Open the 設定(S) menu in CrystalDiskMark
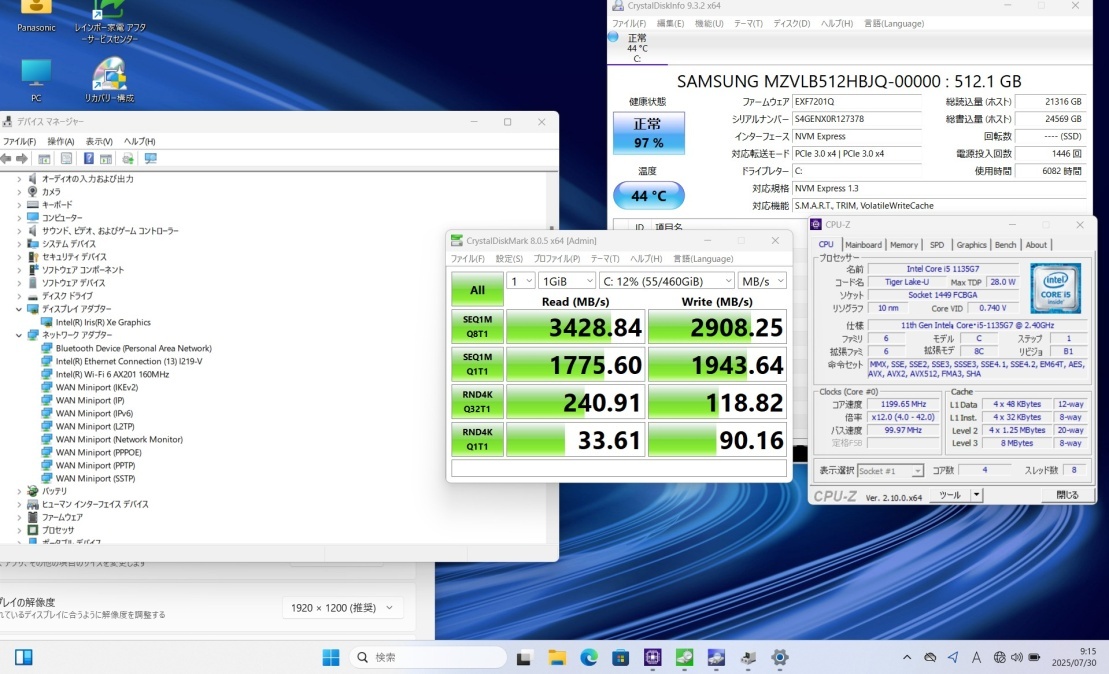 509,259
